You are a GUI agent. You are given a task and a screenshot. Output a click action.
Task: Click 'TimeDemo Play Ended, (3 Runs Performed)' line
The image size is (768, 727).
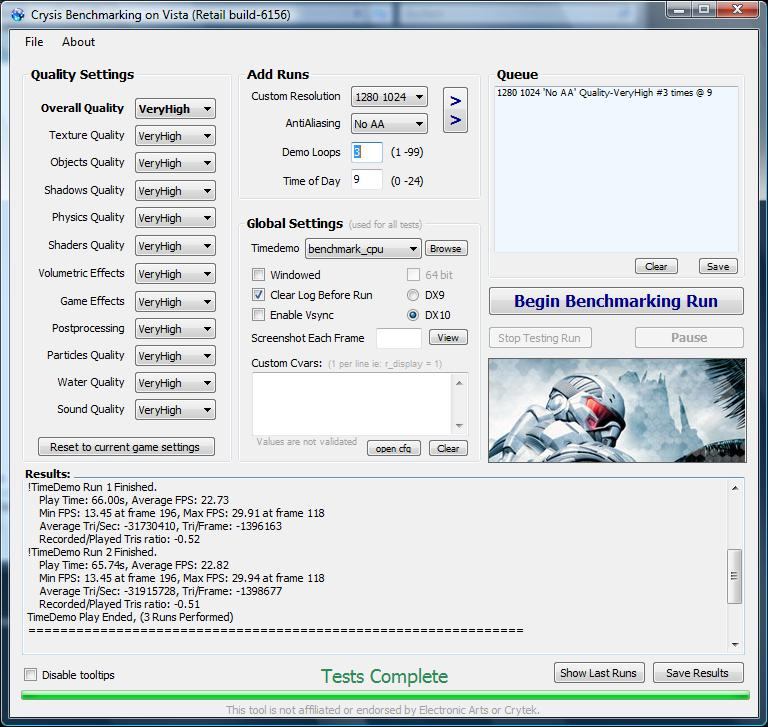coord(130,617)
